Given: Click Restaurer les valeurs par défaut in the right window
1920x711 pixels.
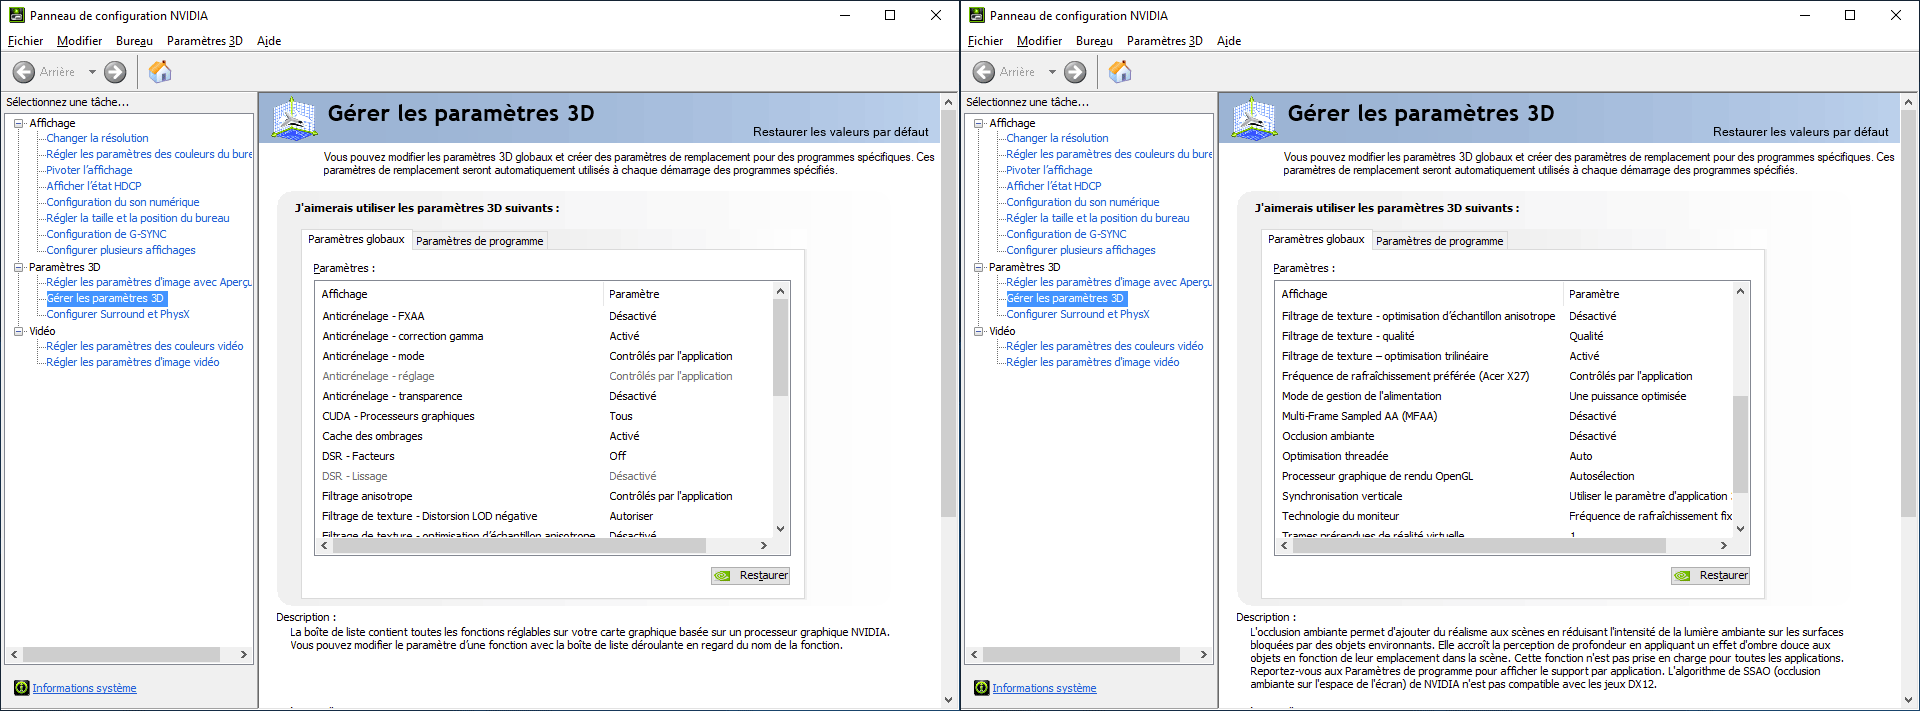Looking at the screenshot, I should (x=1800, y=132).
